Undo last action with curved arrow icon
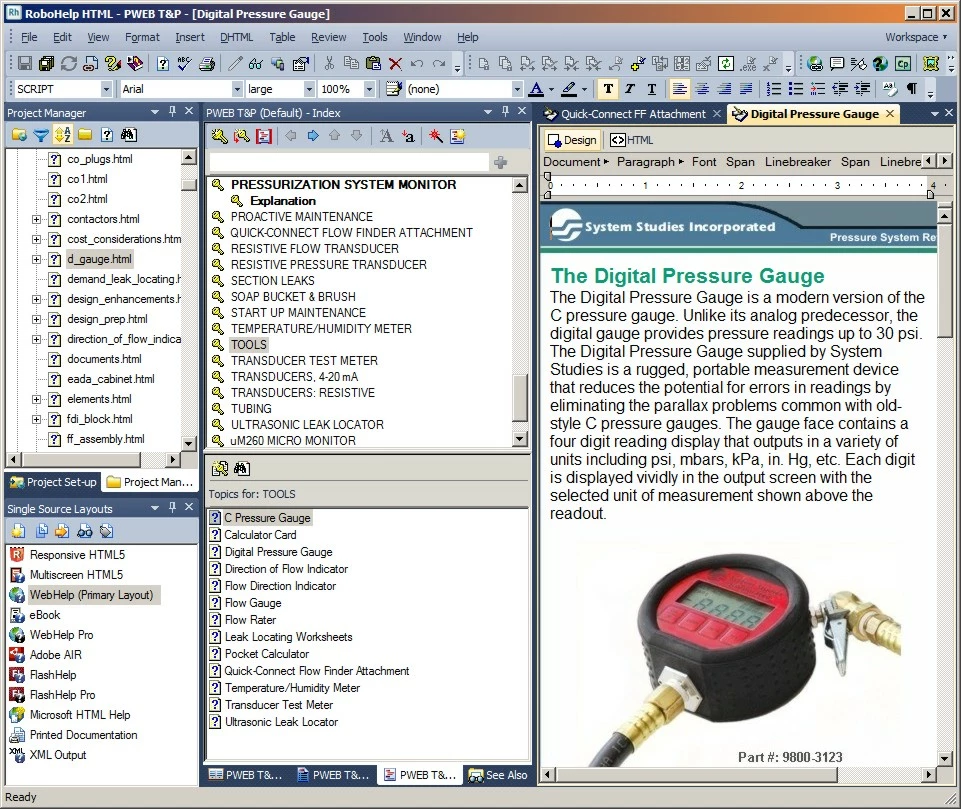 417,63
